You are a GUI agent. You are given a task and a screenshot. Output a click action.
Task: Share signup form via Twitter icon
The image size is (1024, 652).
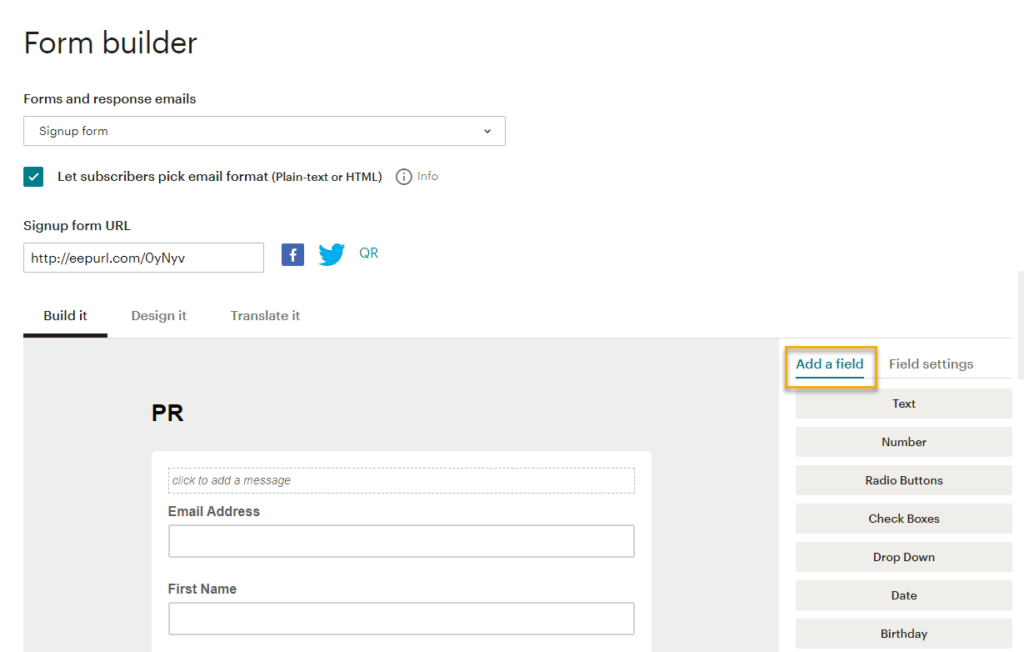[x=332, y=254]
